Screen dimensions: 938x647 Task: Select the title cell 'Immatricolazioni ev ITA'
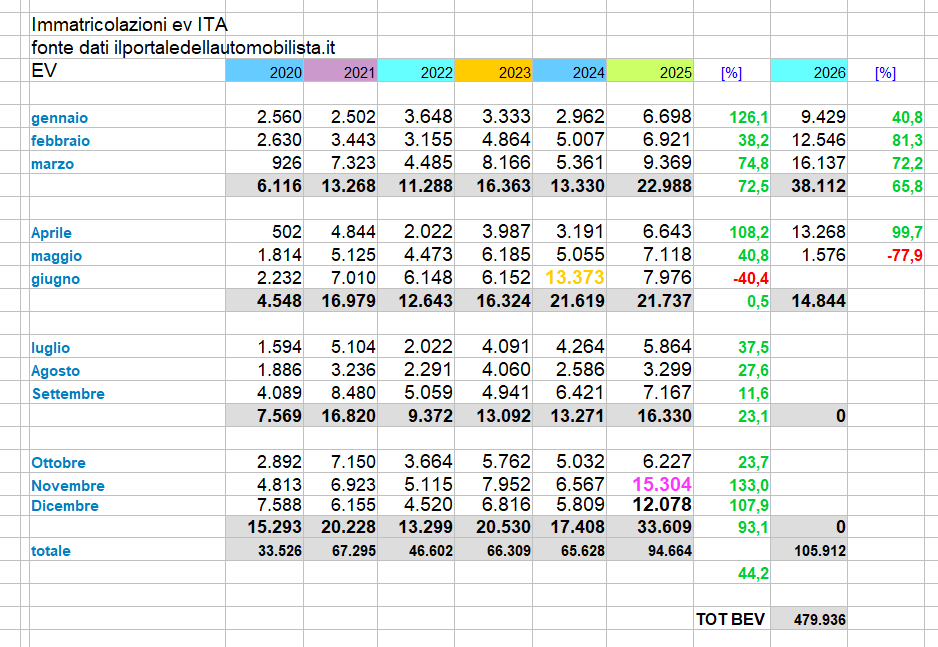(129, 25)
